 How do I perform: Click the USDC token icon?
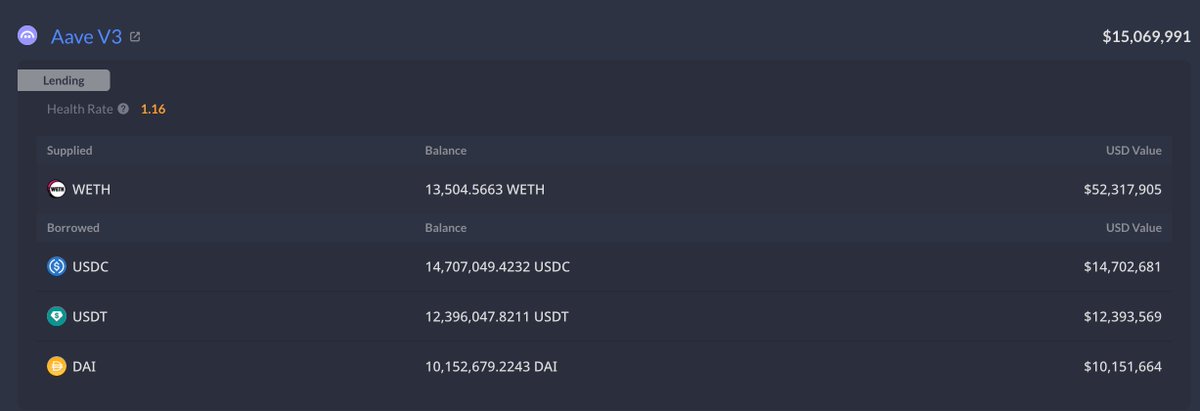tap(57, 266)
